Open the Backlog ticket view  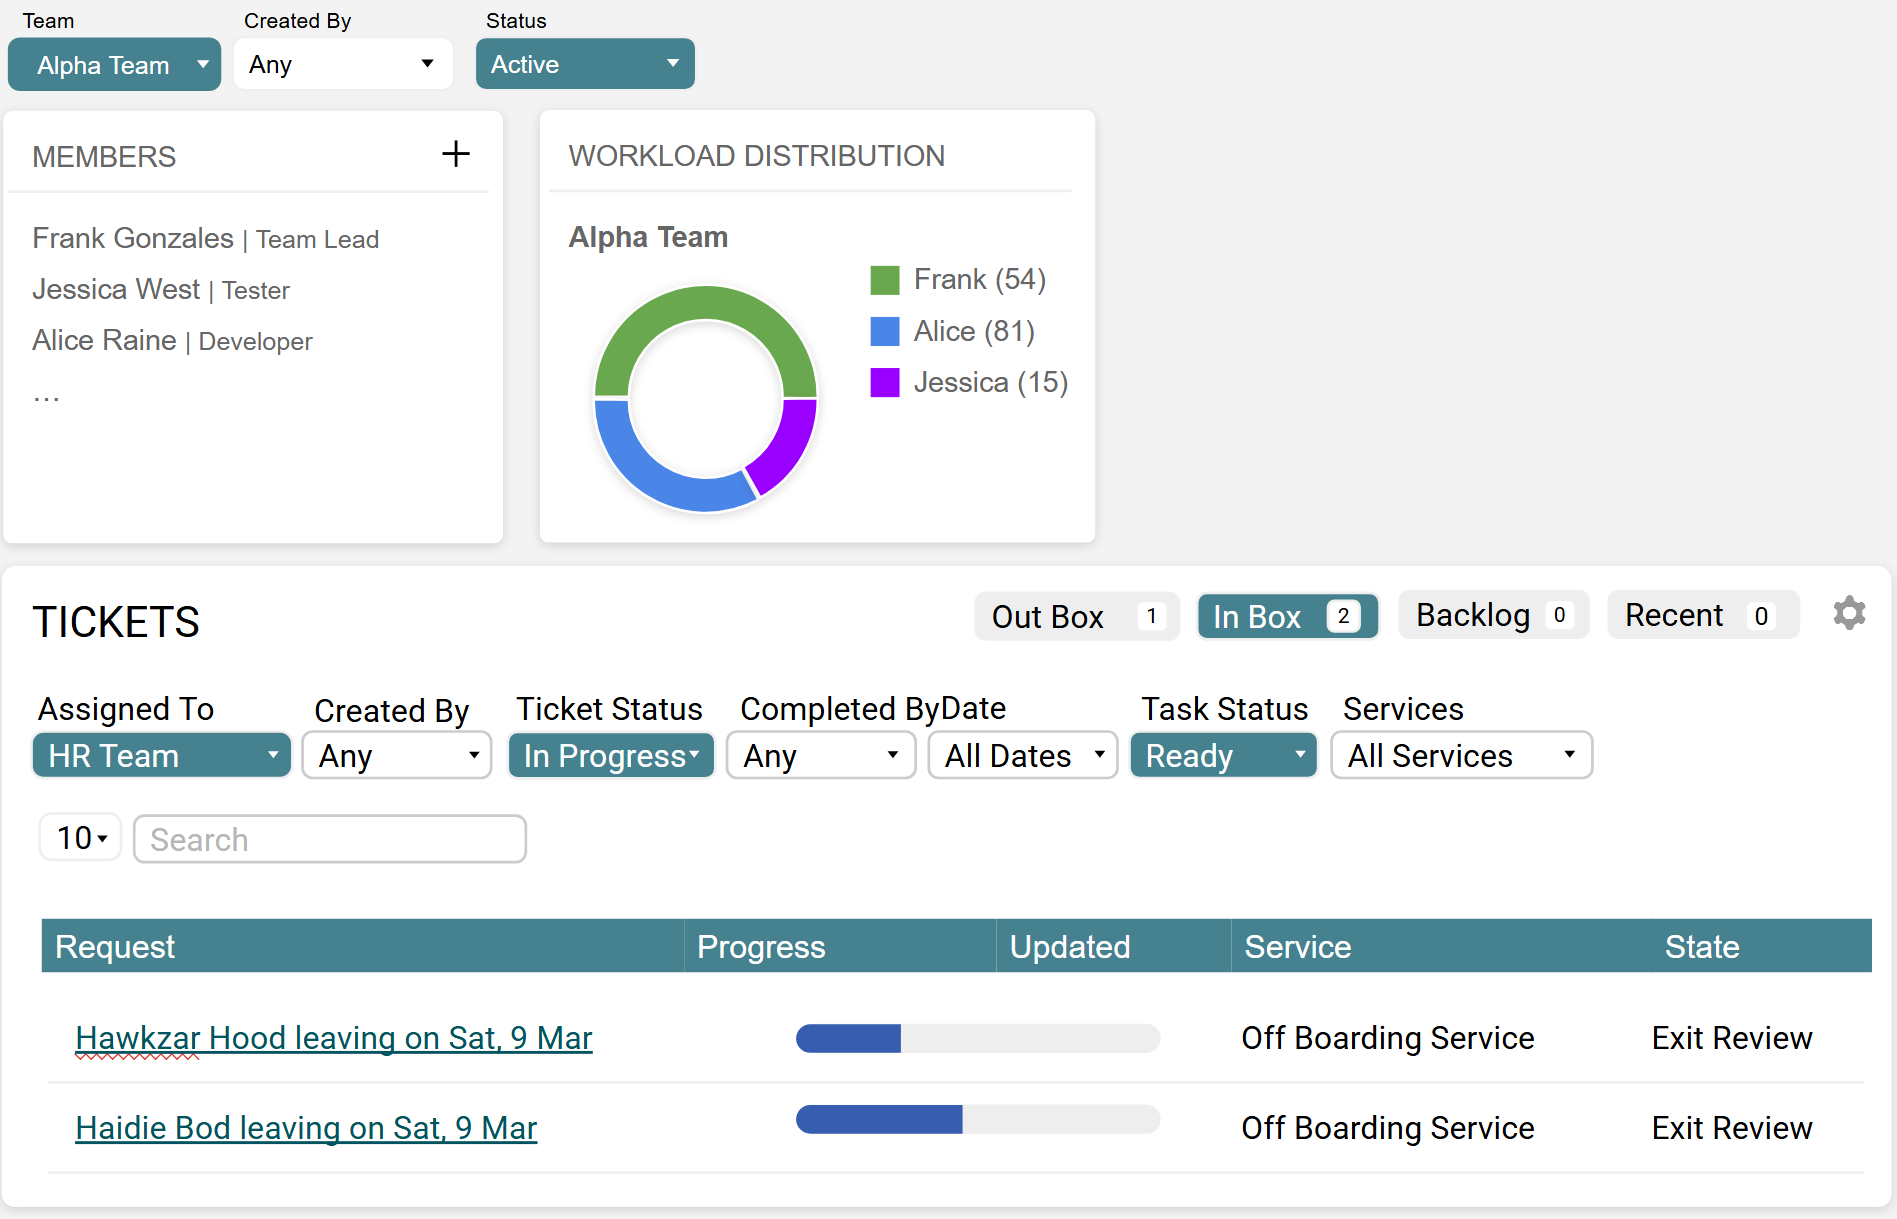[x=1492, y=614]
